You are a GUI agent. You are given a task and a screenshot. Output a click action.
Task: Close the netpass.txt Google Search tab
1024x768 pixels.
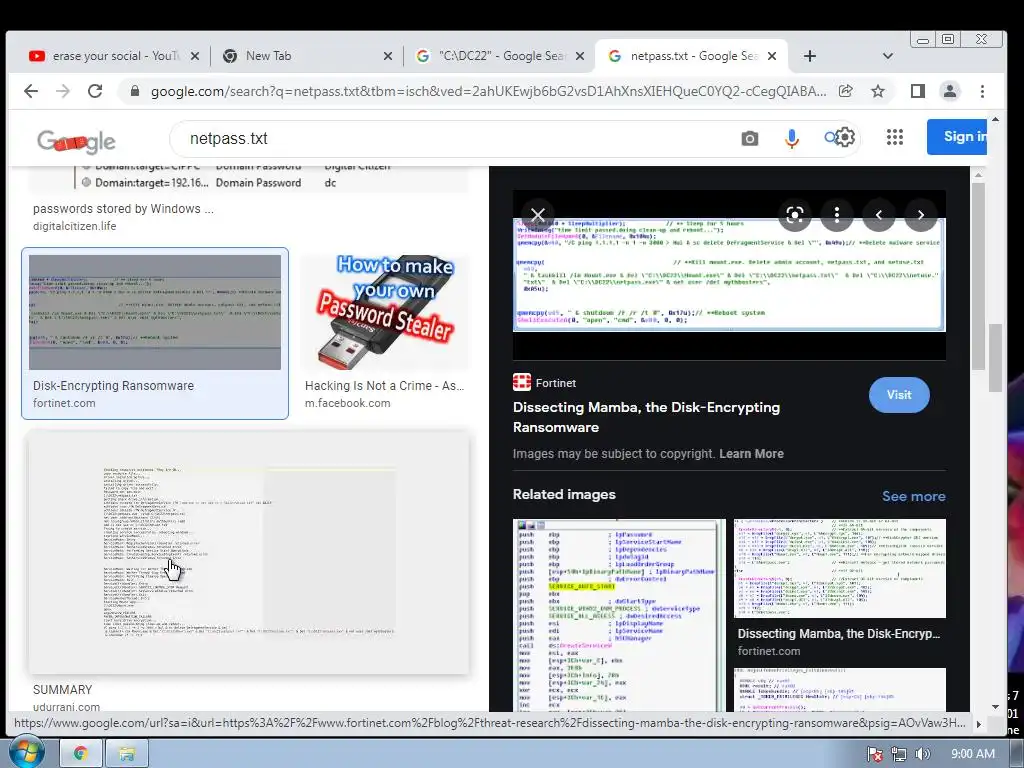point(772,56)
